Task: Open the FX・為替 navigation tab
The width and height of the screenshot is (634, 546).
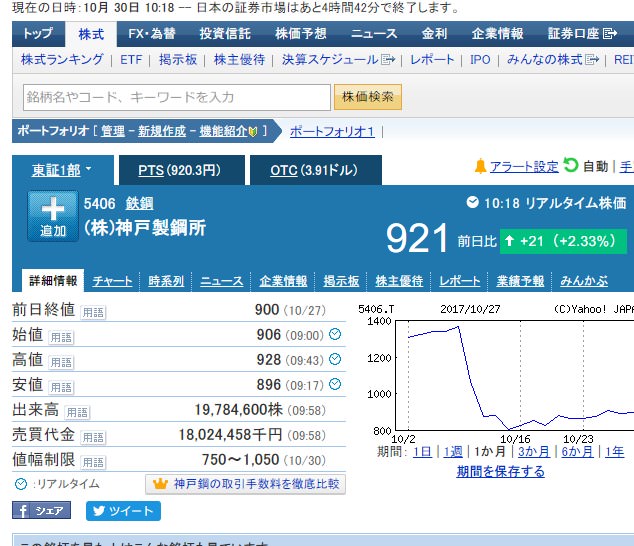Action: [x=152, y=34]
